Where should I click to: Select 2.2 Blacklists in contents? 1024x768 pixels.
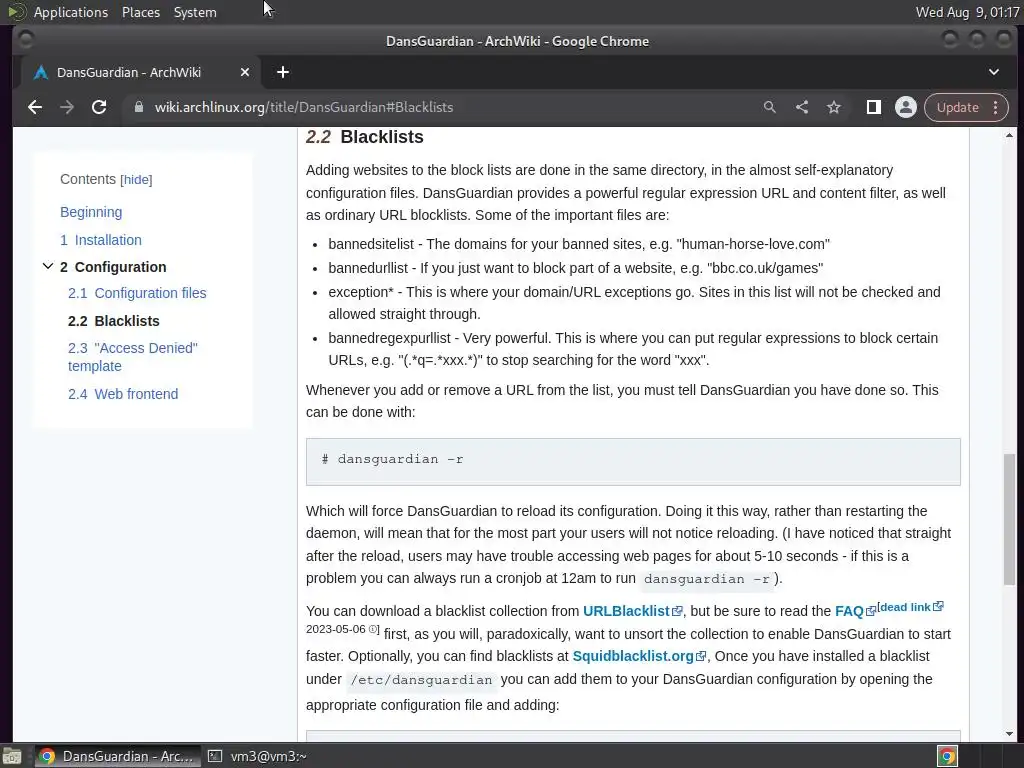pyautogui.click(x=114, y=321)
